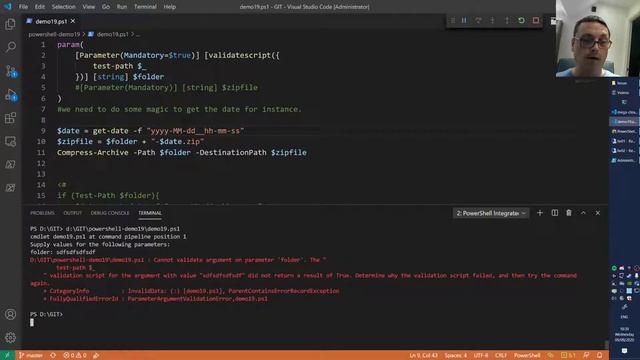Create a new terminal with plus icon
Viewport: 640px width, 360px height.
(540, 213)
